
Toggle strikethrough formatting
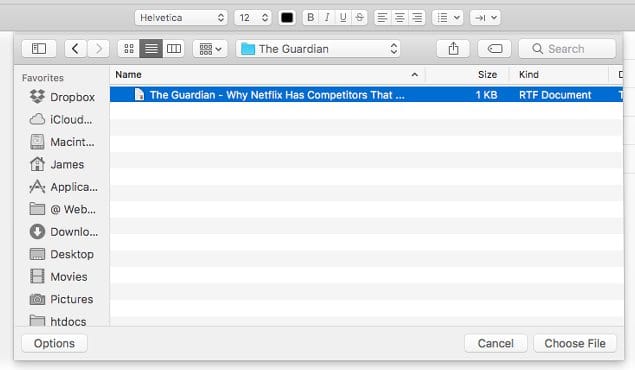359,17
